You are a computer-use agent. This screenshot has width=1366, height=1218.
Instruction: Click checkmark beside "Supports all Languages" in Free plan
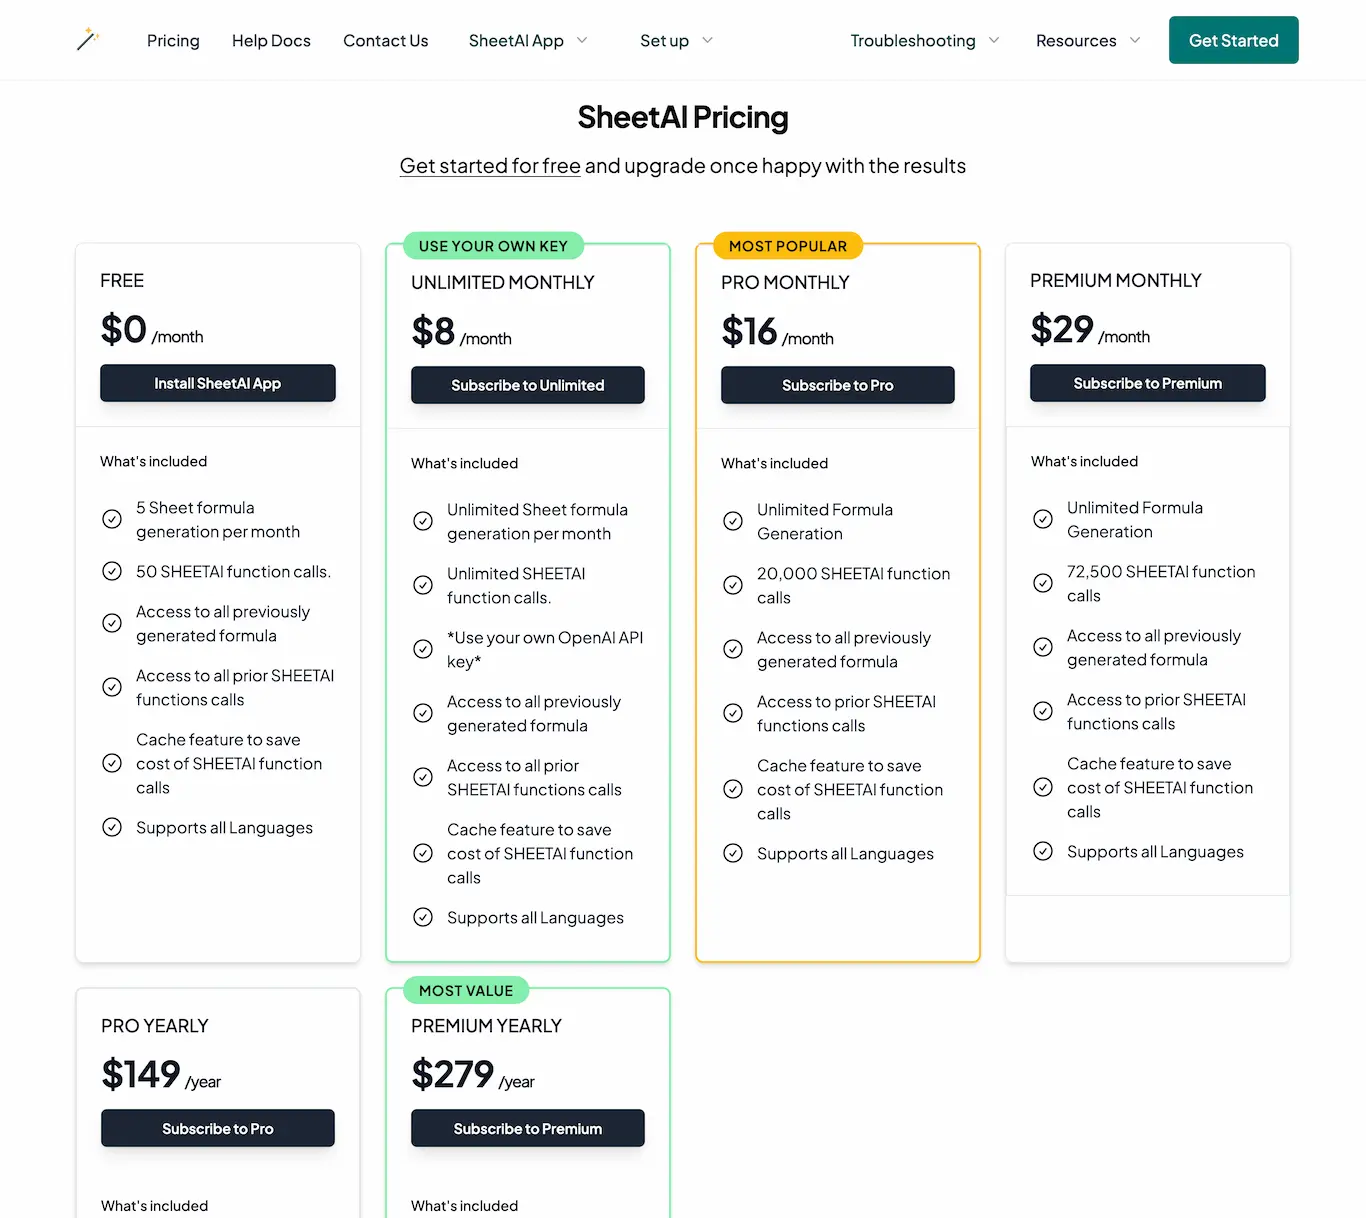point(112,827)
